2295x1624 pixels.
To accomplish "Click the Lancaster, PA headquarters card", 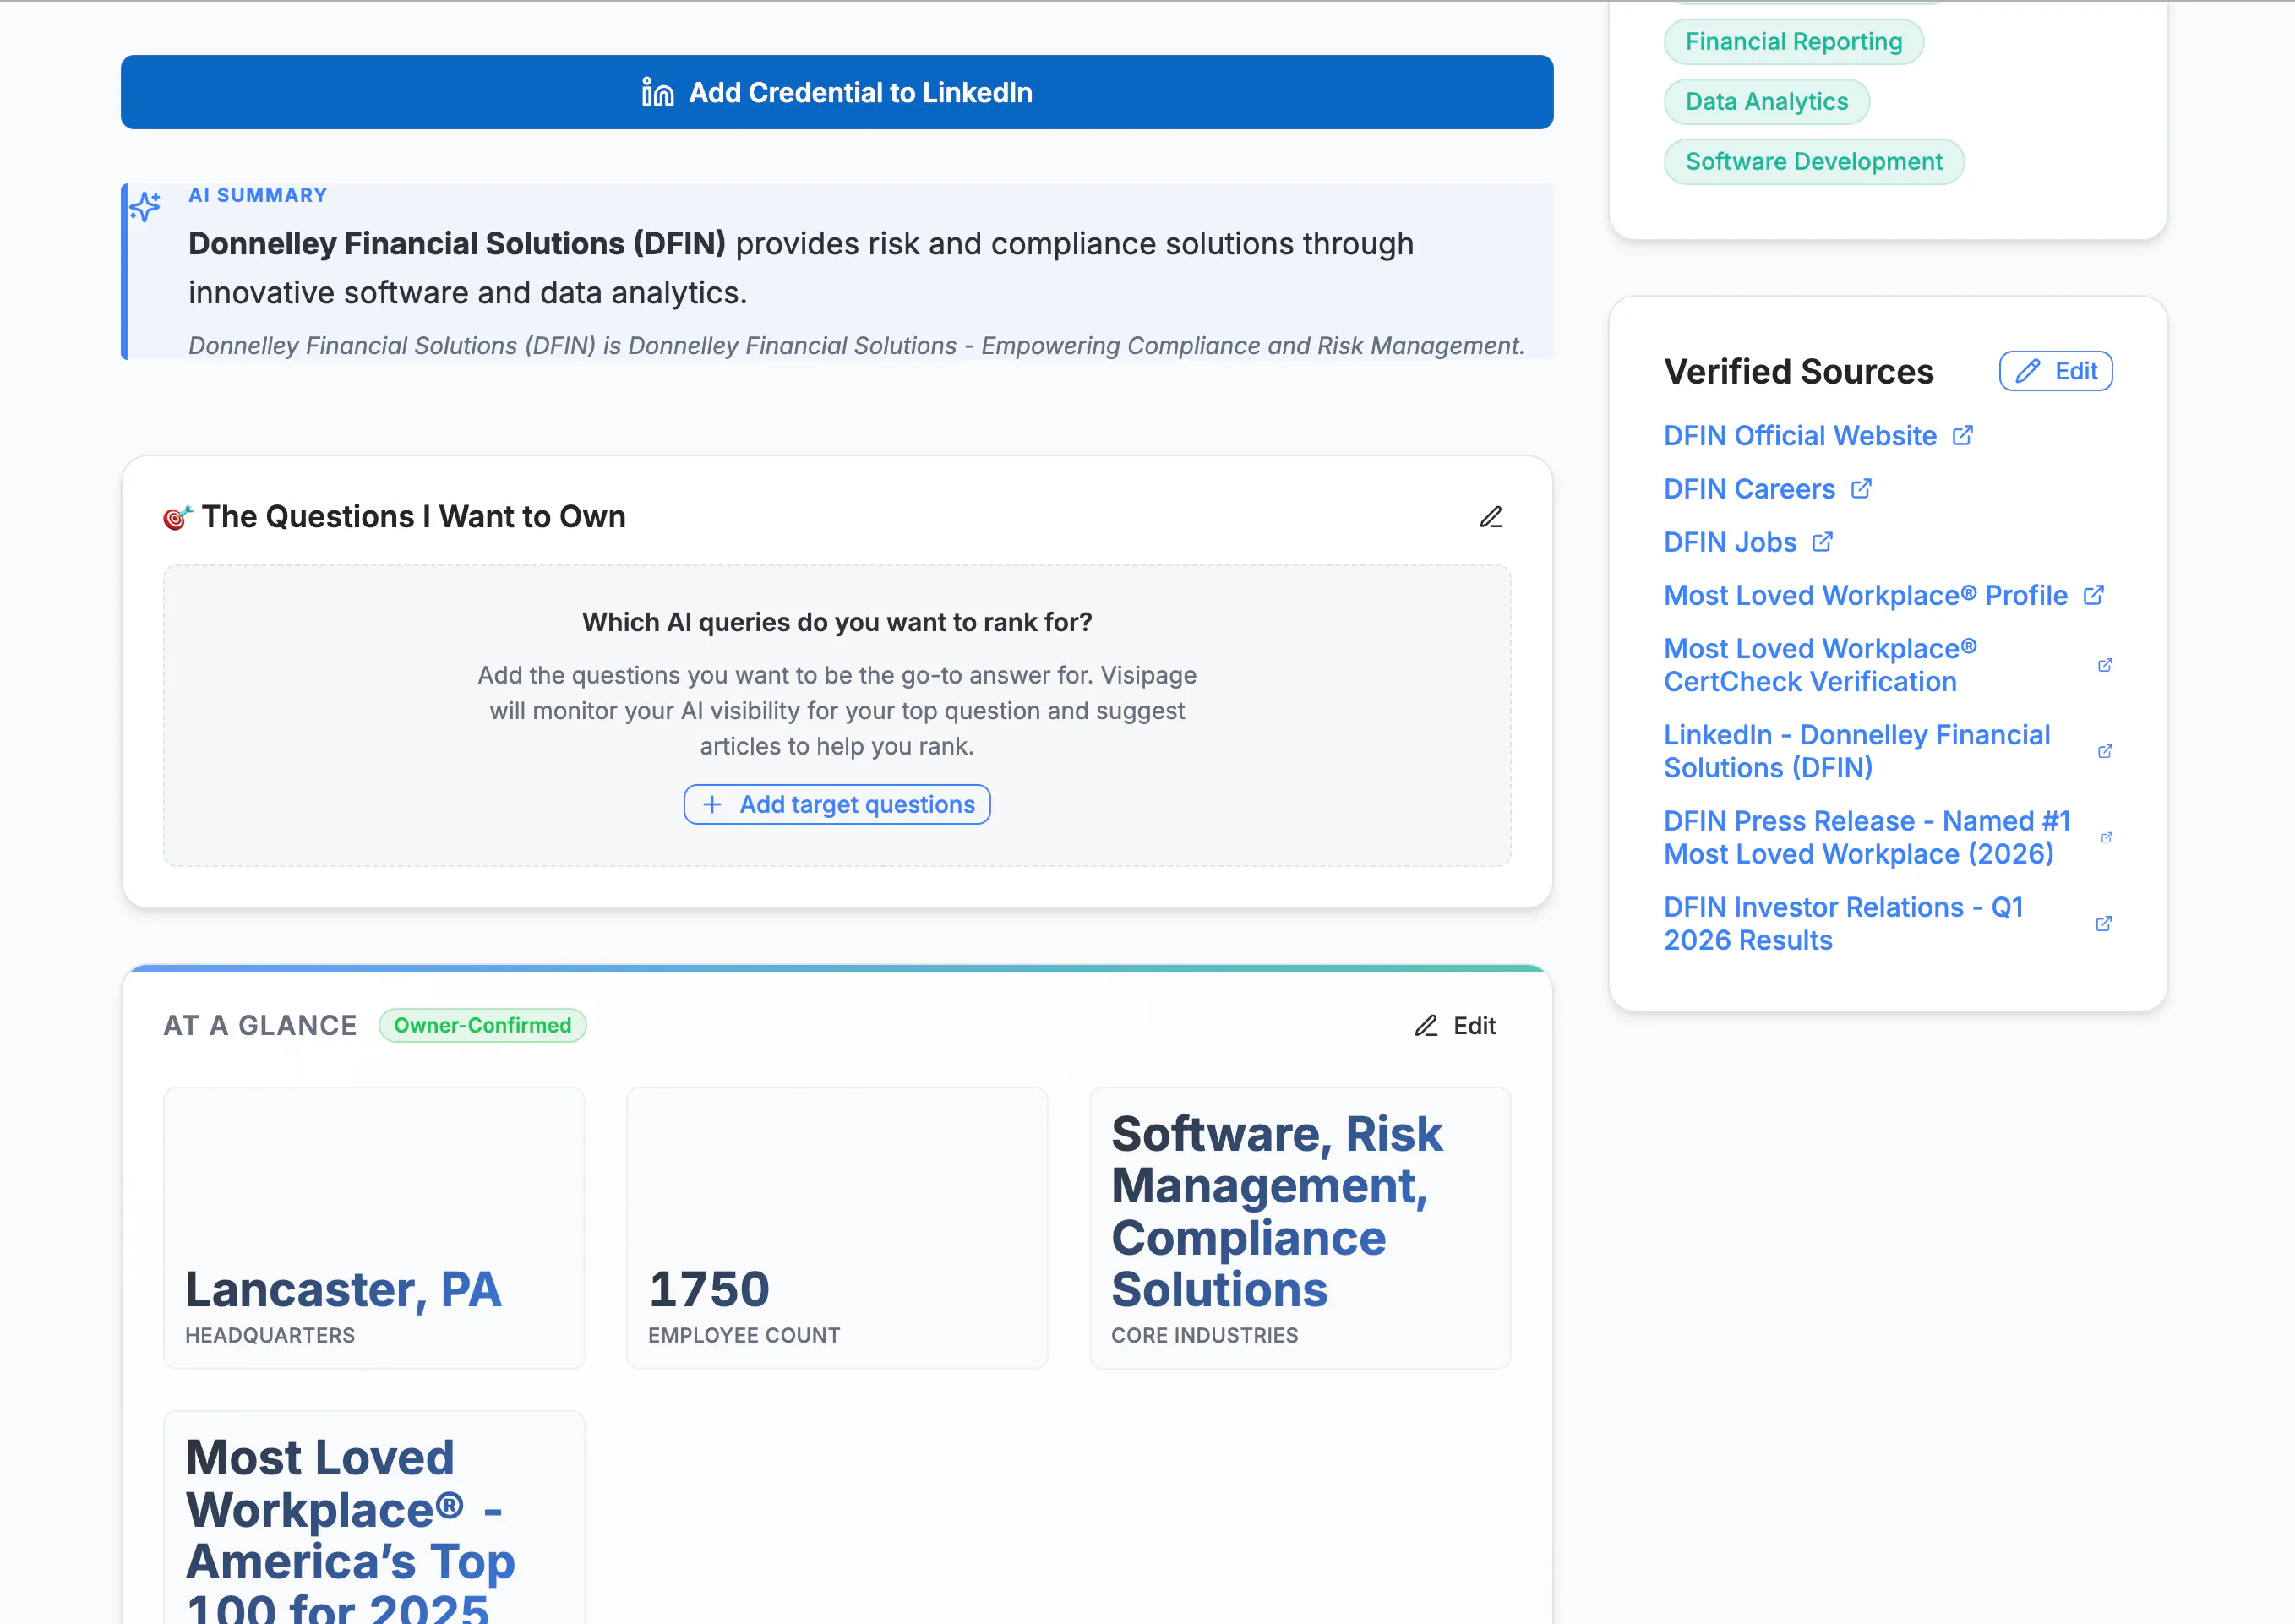I will (374, 1228).
